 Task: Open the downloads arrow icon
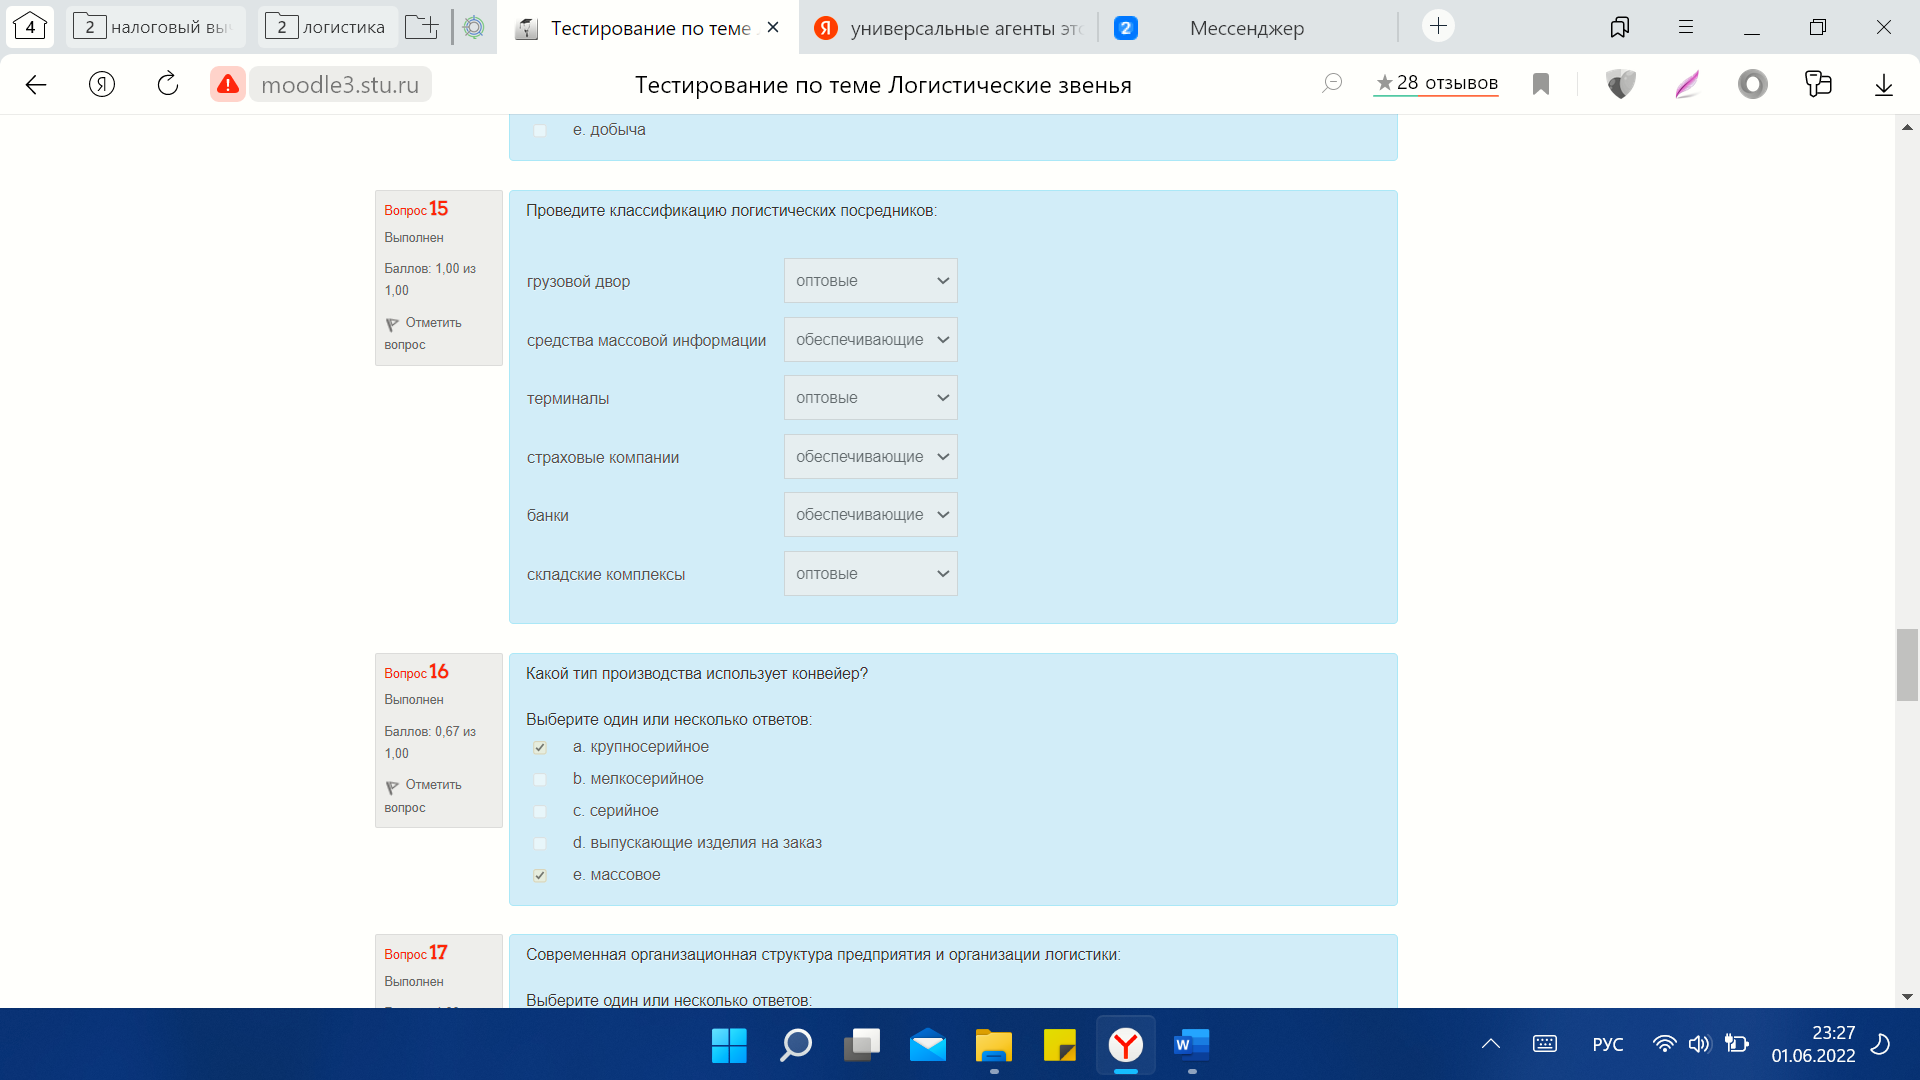[1884, 85]
